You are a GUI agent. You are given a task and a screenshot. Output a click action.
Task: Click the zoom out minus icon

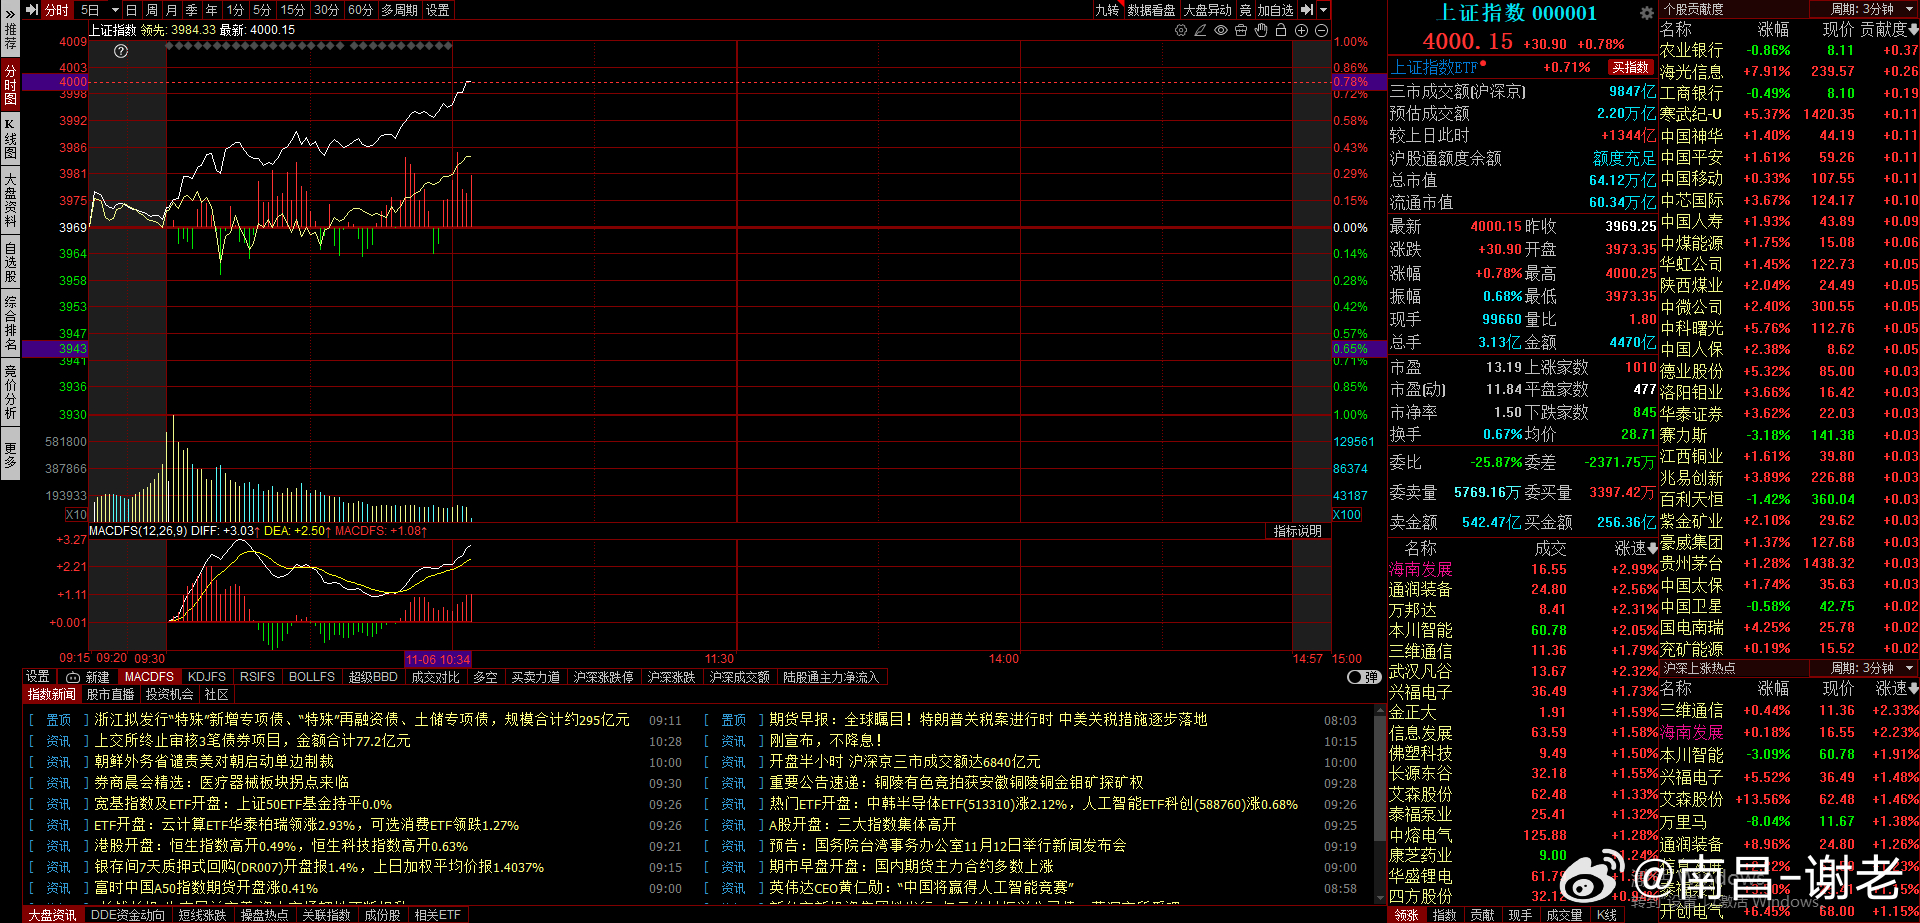point(1322,30)
